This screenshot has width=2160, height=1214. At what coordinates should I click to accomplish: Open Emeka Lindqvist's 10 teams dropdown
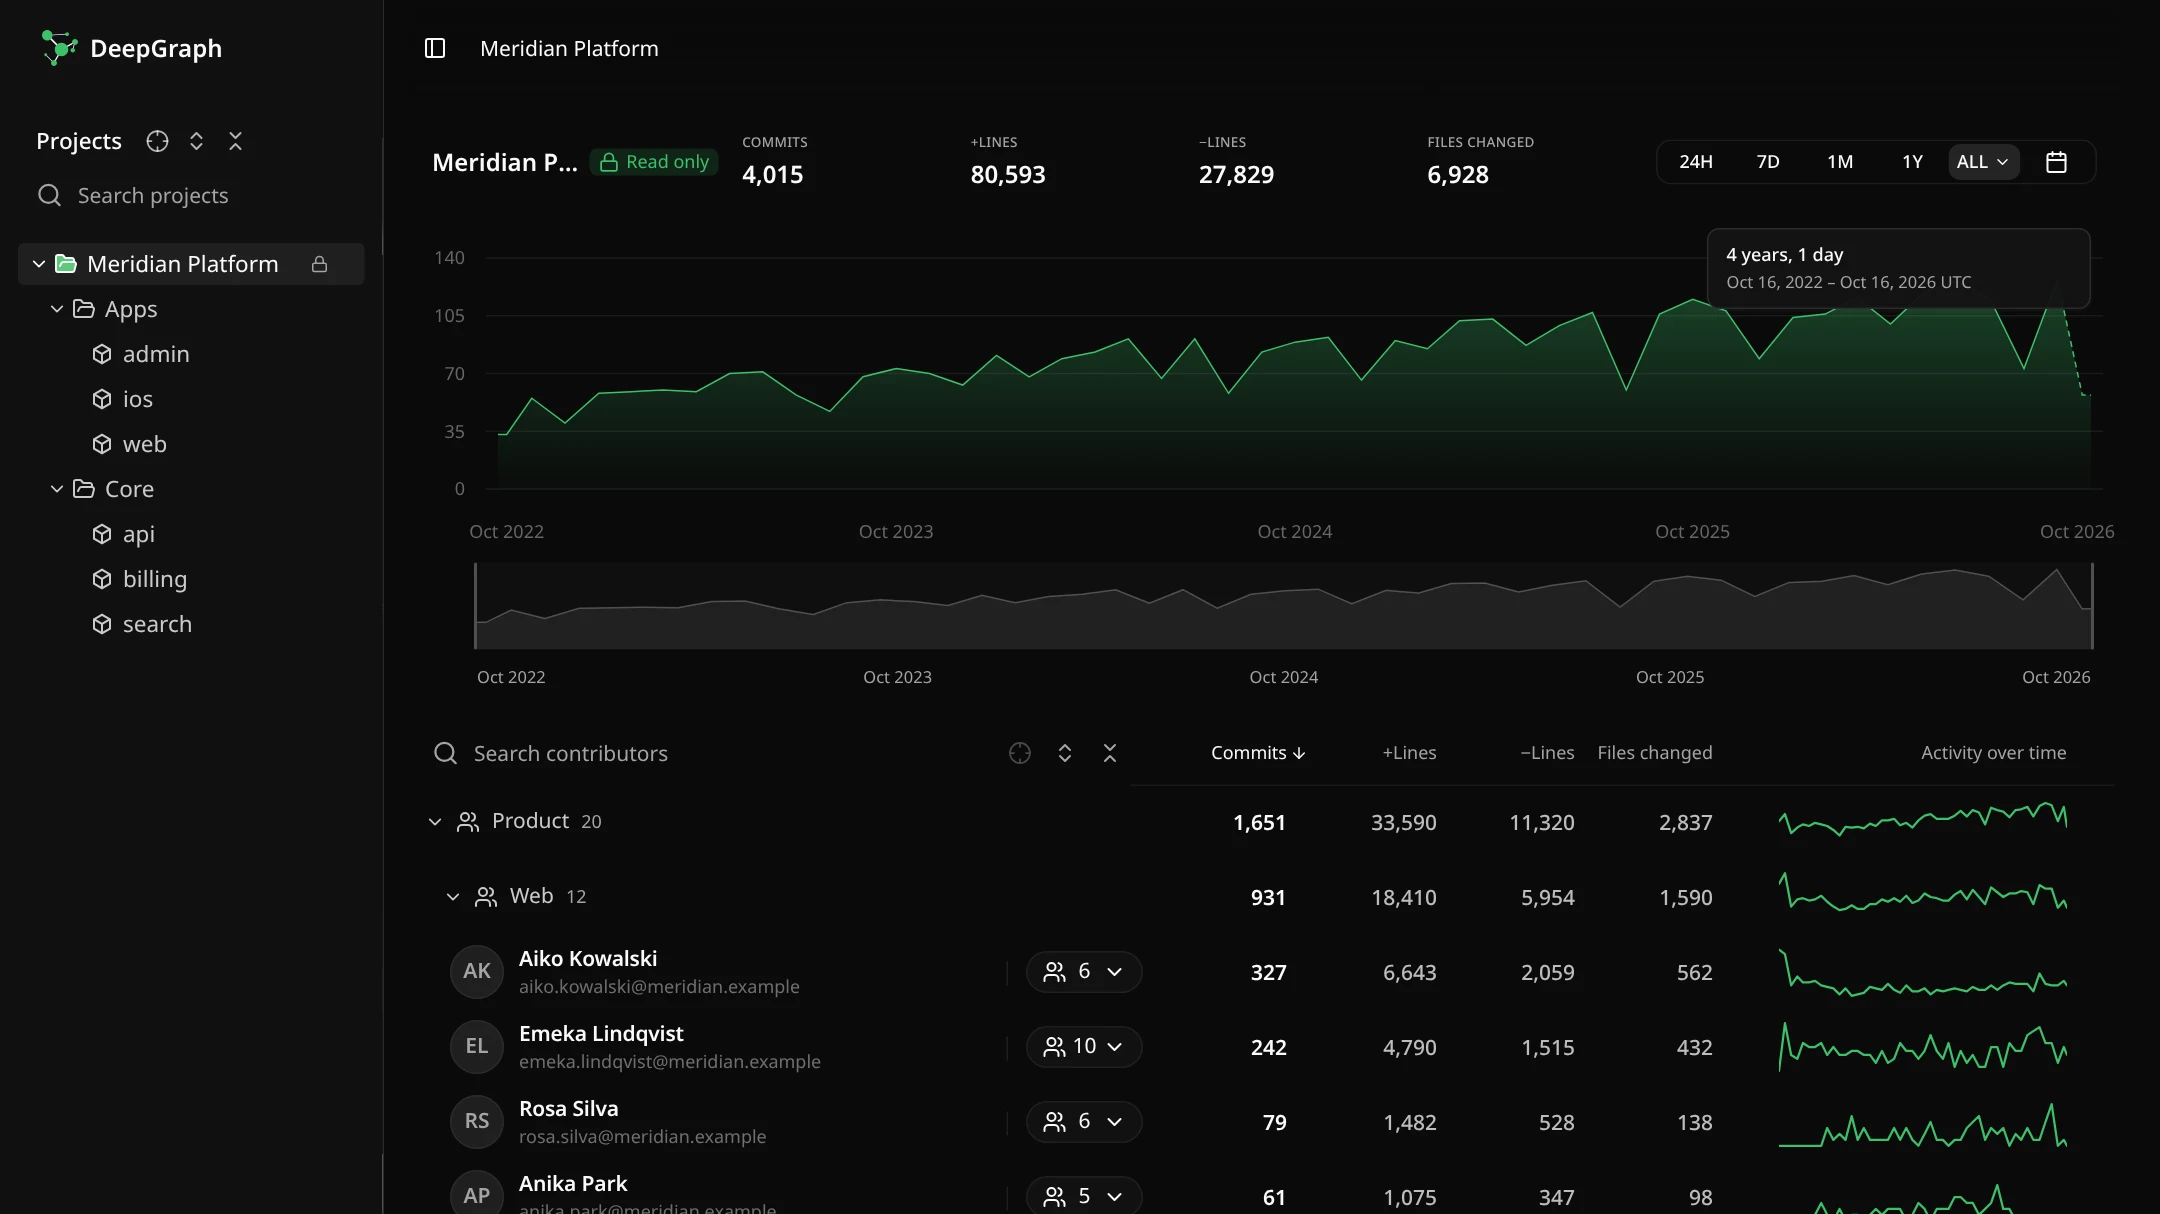tap(1084, 1047)
